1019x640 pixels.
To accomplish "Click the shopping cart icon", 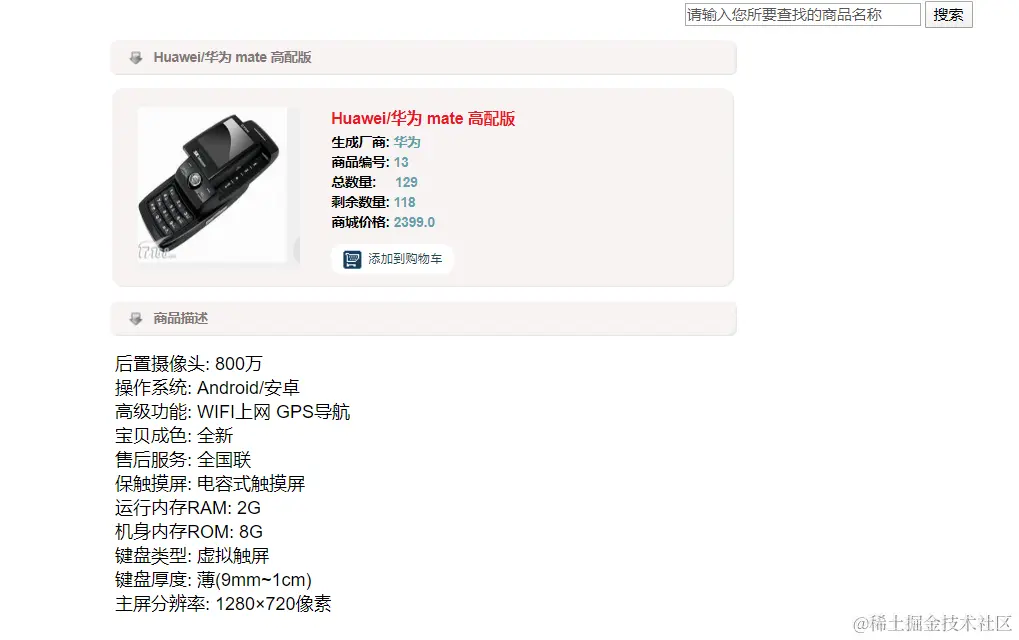I will 352,259.
